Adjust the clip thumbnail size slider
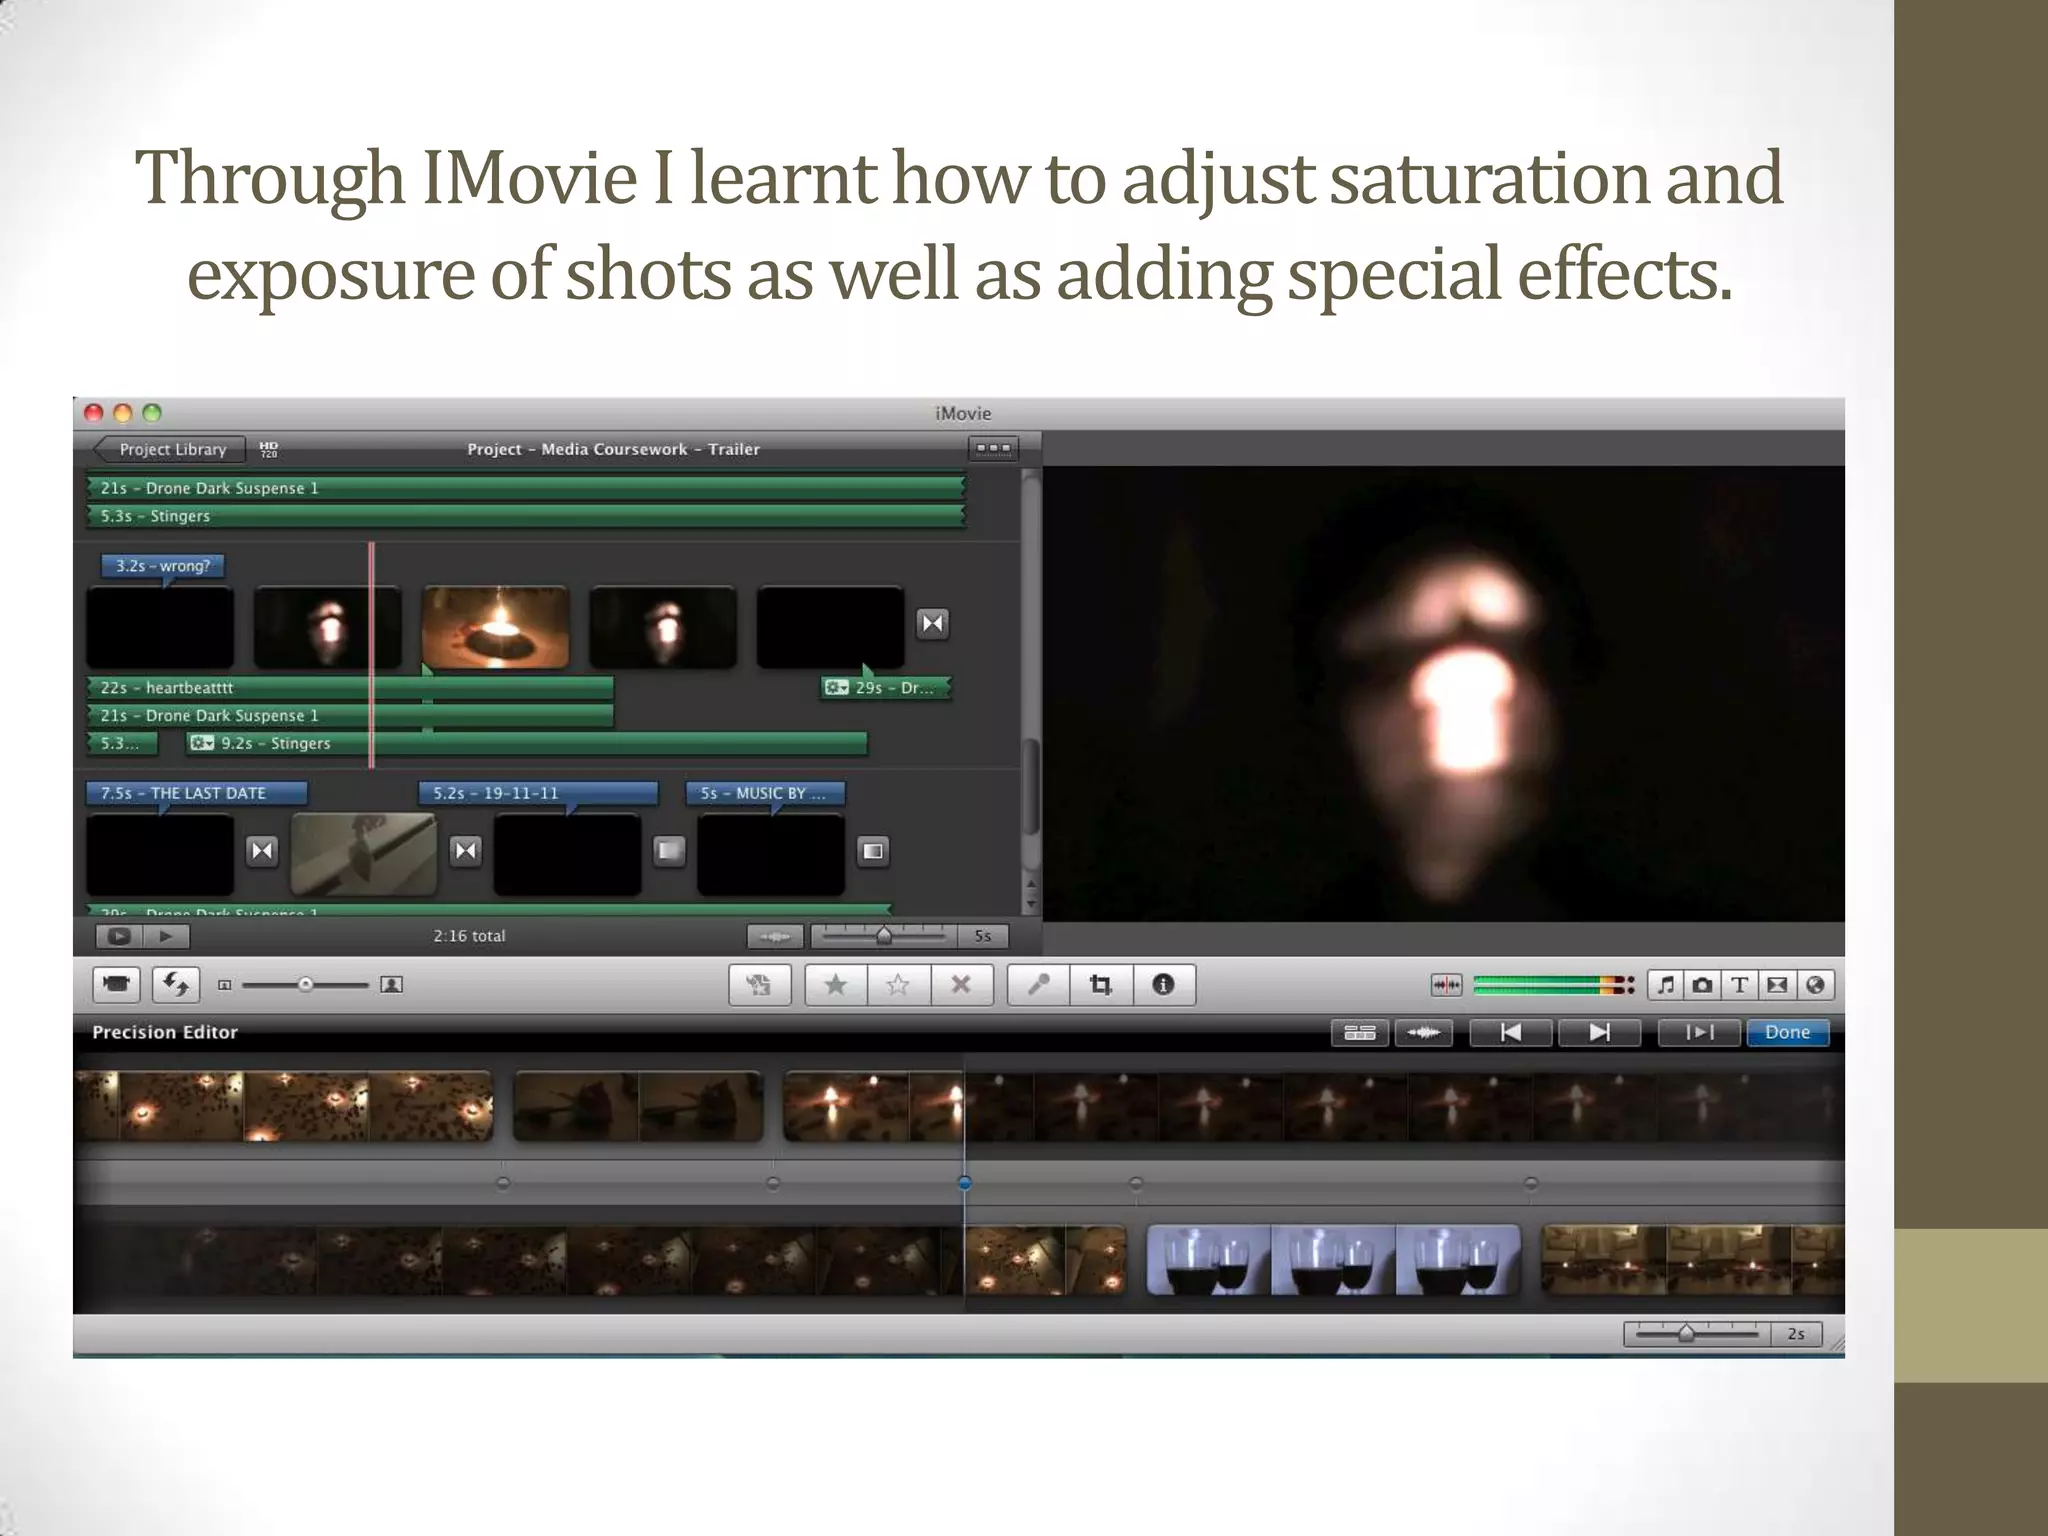 coord(306,985)
